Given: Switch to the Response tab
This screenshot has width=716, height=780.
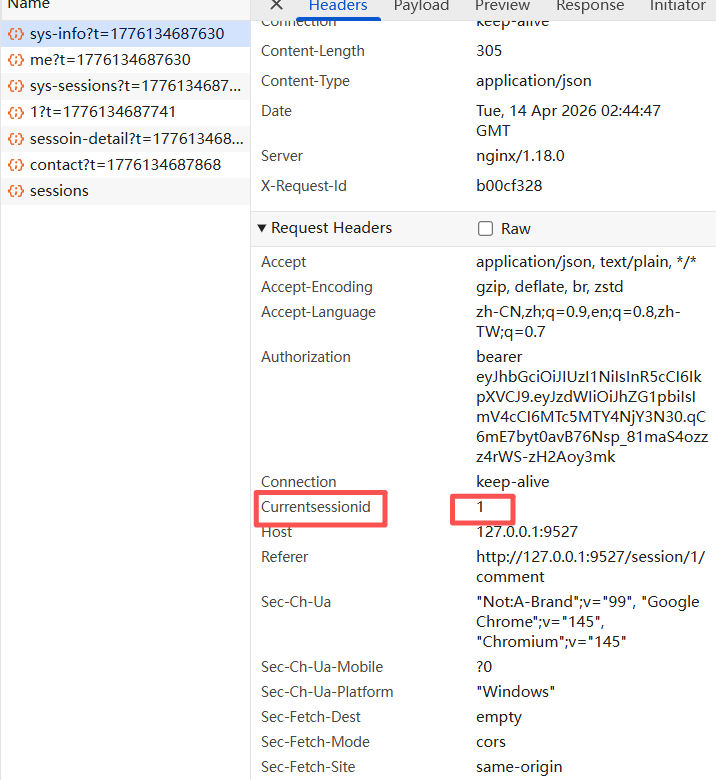Looking at the screenshot, I should 590,7.
